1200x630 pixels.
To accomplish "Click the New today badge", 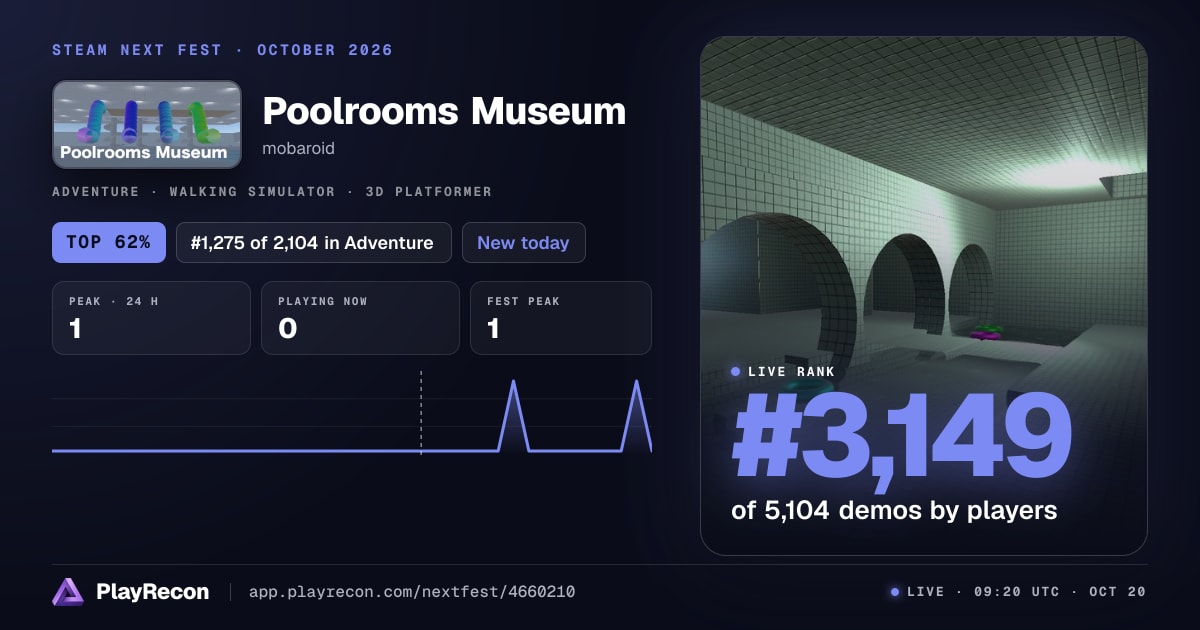I will (x=523, y=242).
